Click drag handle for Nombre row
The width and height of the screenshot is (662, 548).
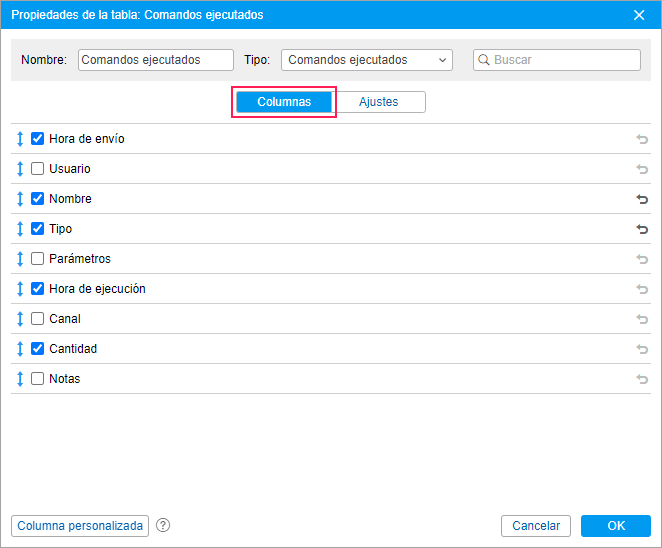coord(20,199)
